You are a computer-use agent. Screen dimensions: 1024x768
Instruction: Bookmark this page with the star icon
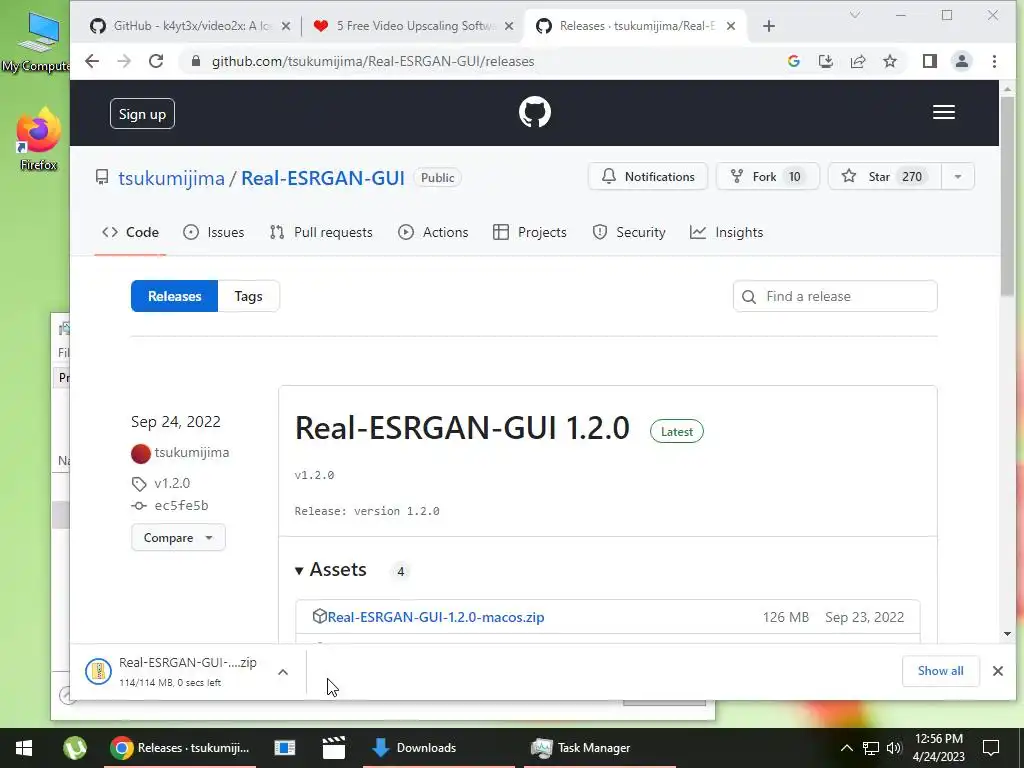pyautogui.click(x=889, y=61)
